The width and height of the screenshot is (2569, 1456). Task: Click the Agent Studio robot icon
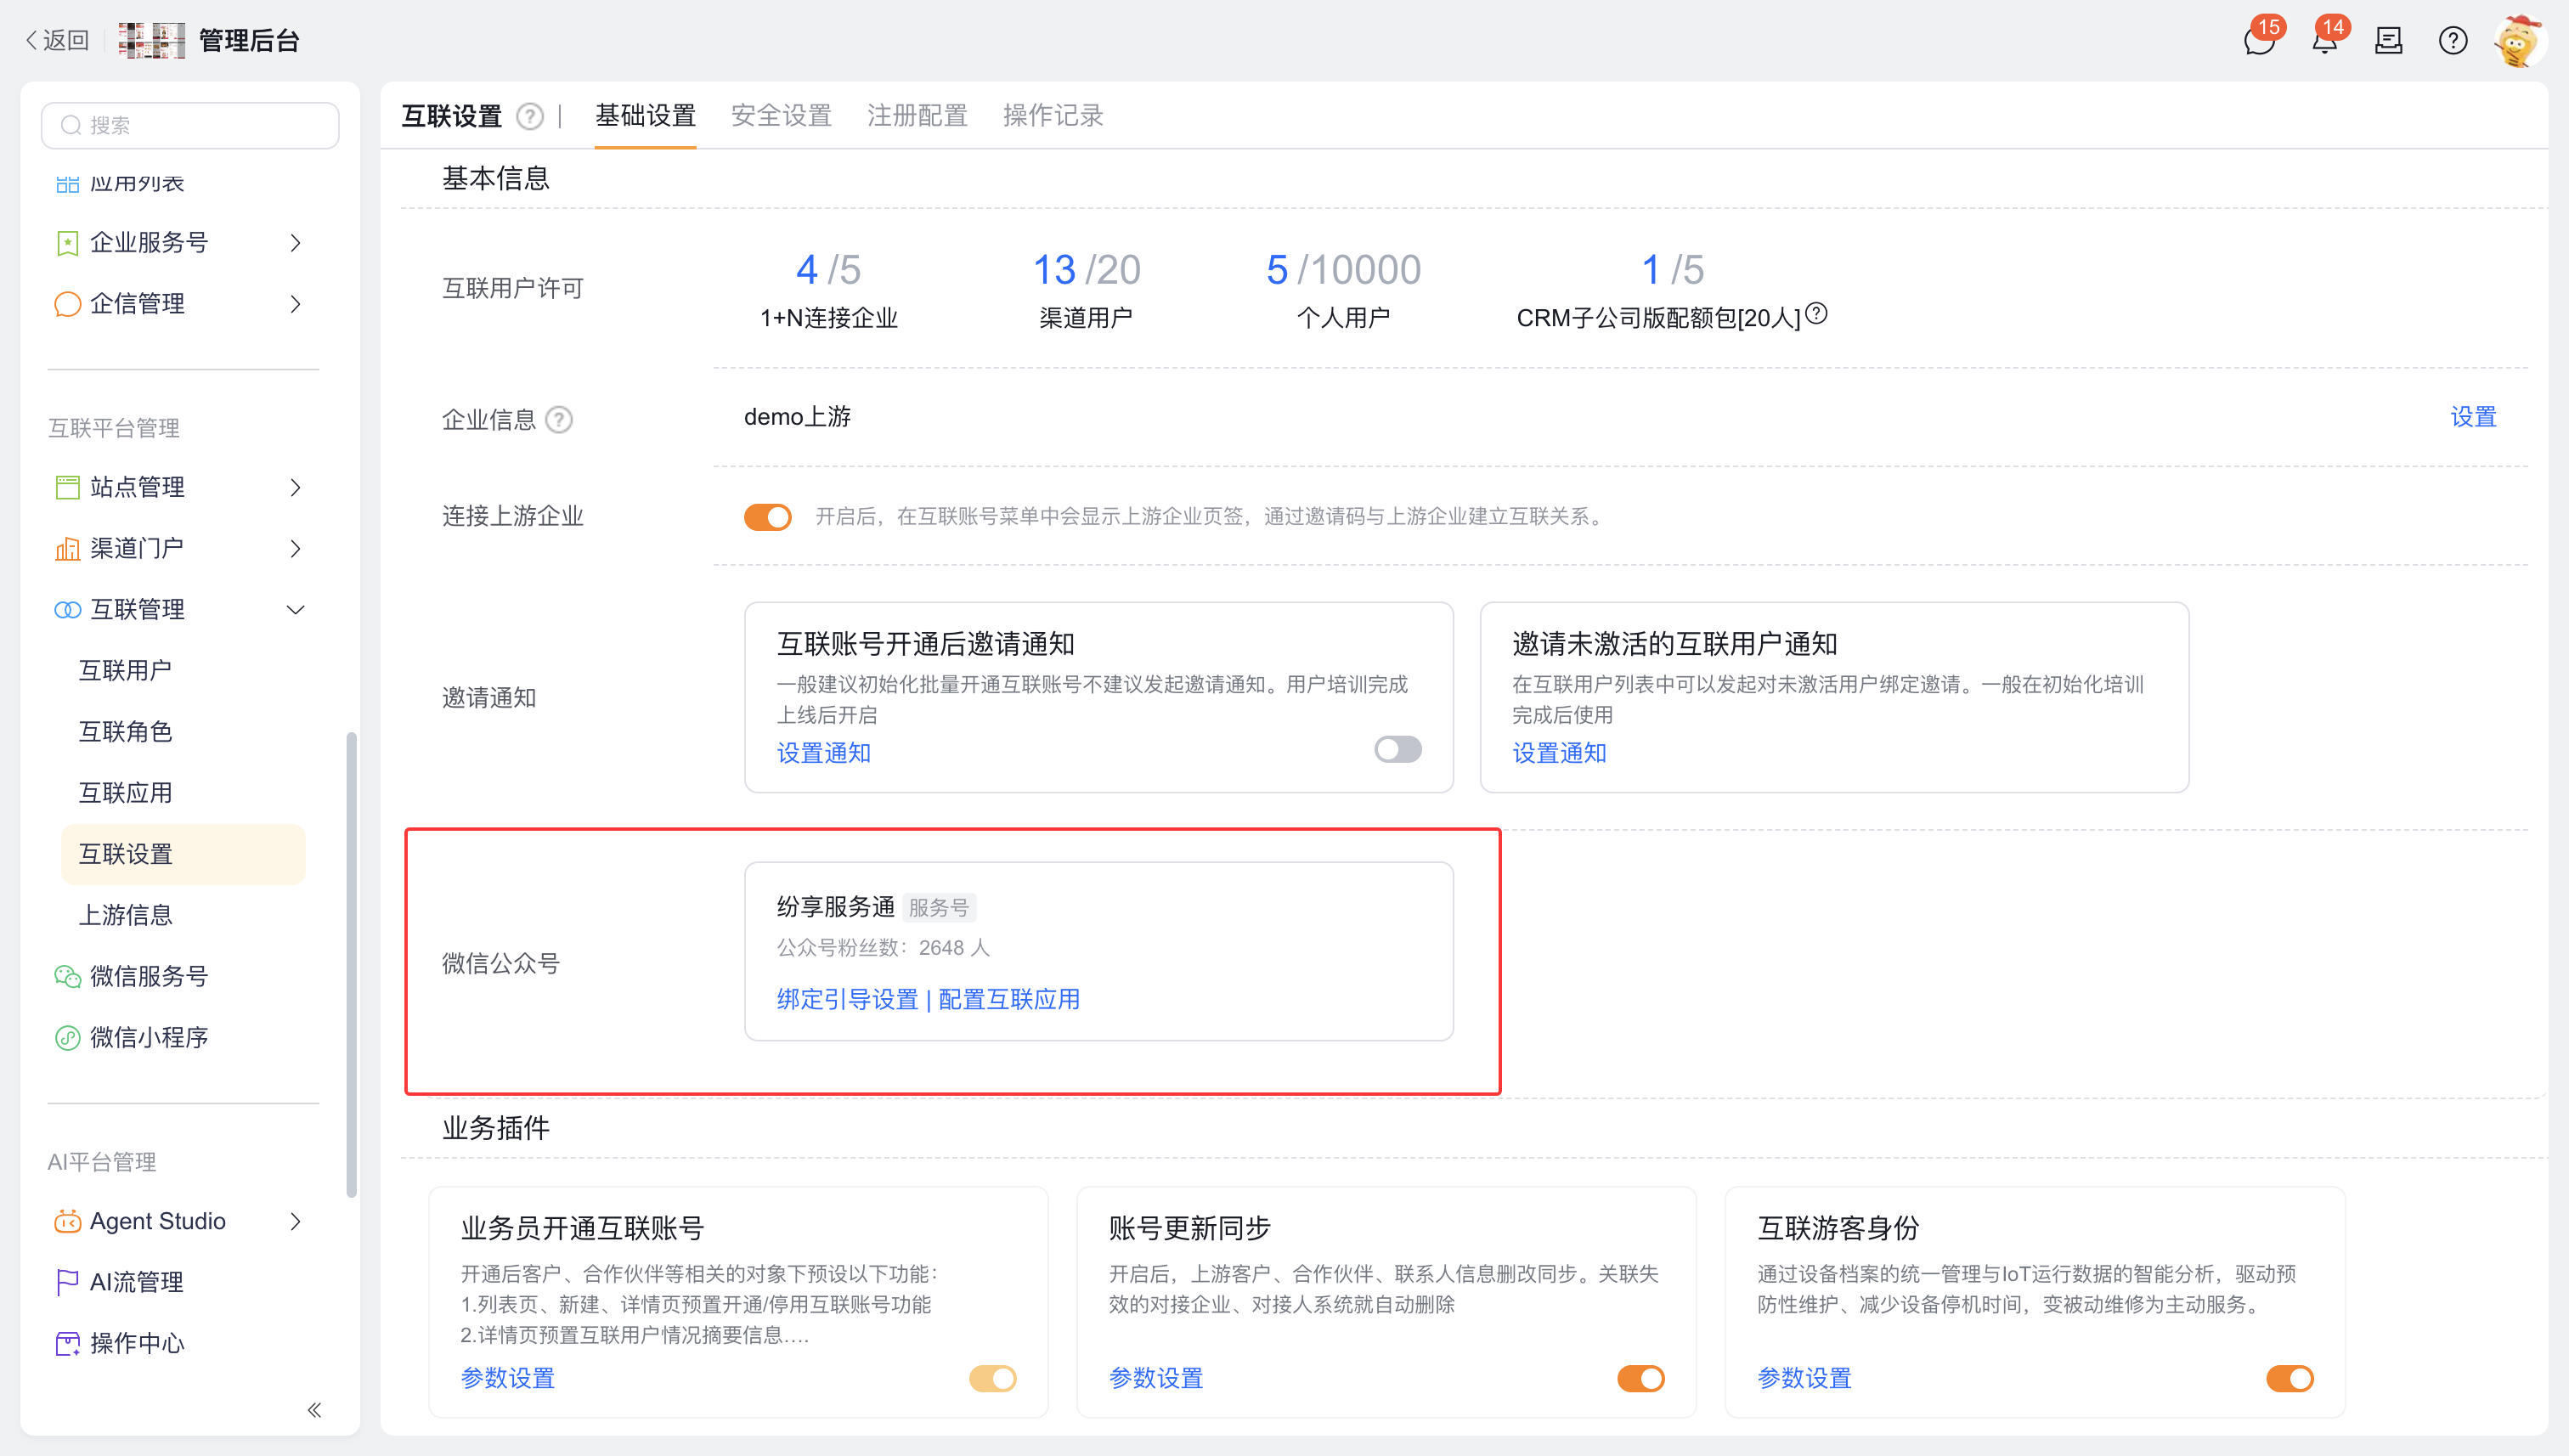(67, 1222)
